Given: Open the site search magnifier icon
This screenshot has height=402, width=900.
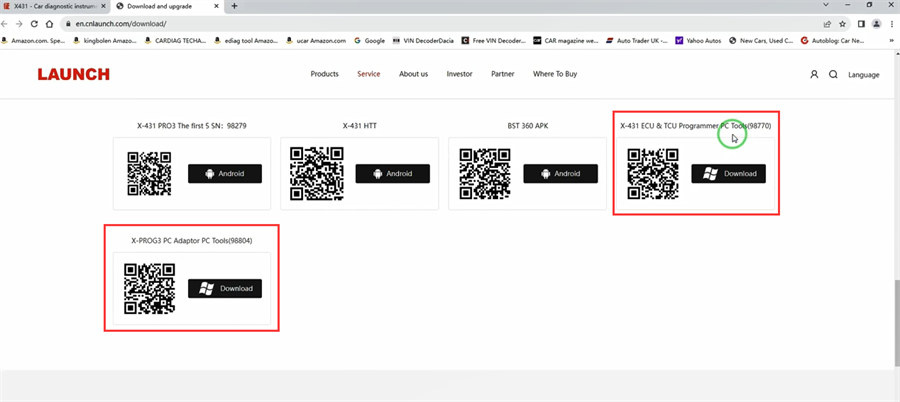Looking at the screenshot, I should point(833,74).
